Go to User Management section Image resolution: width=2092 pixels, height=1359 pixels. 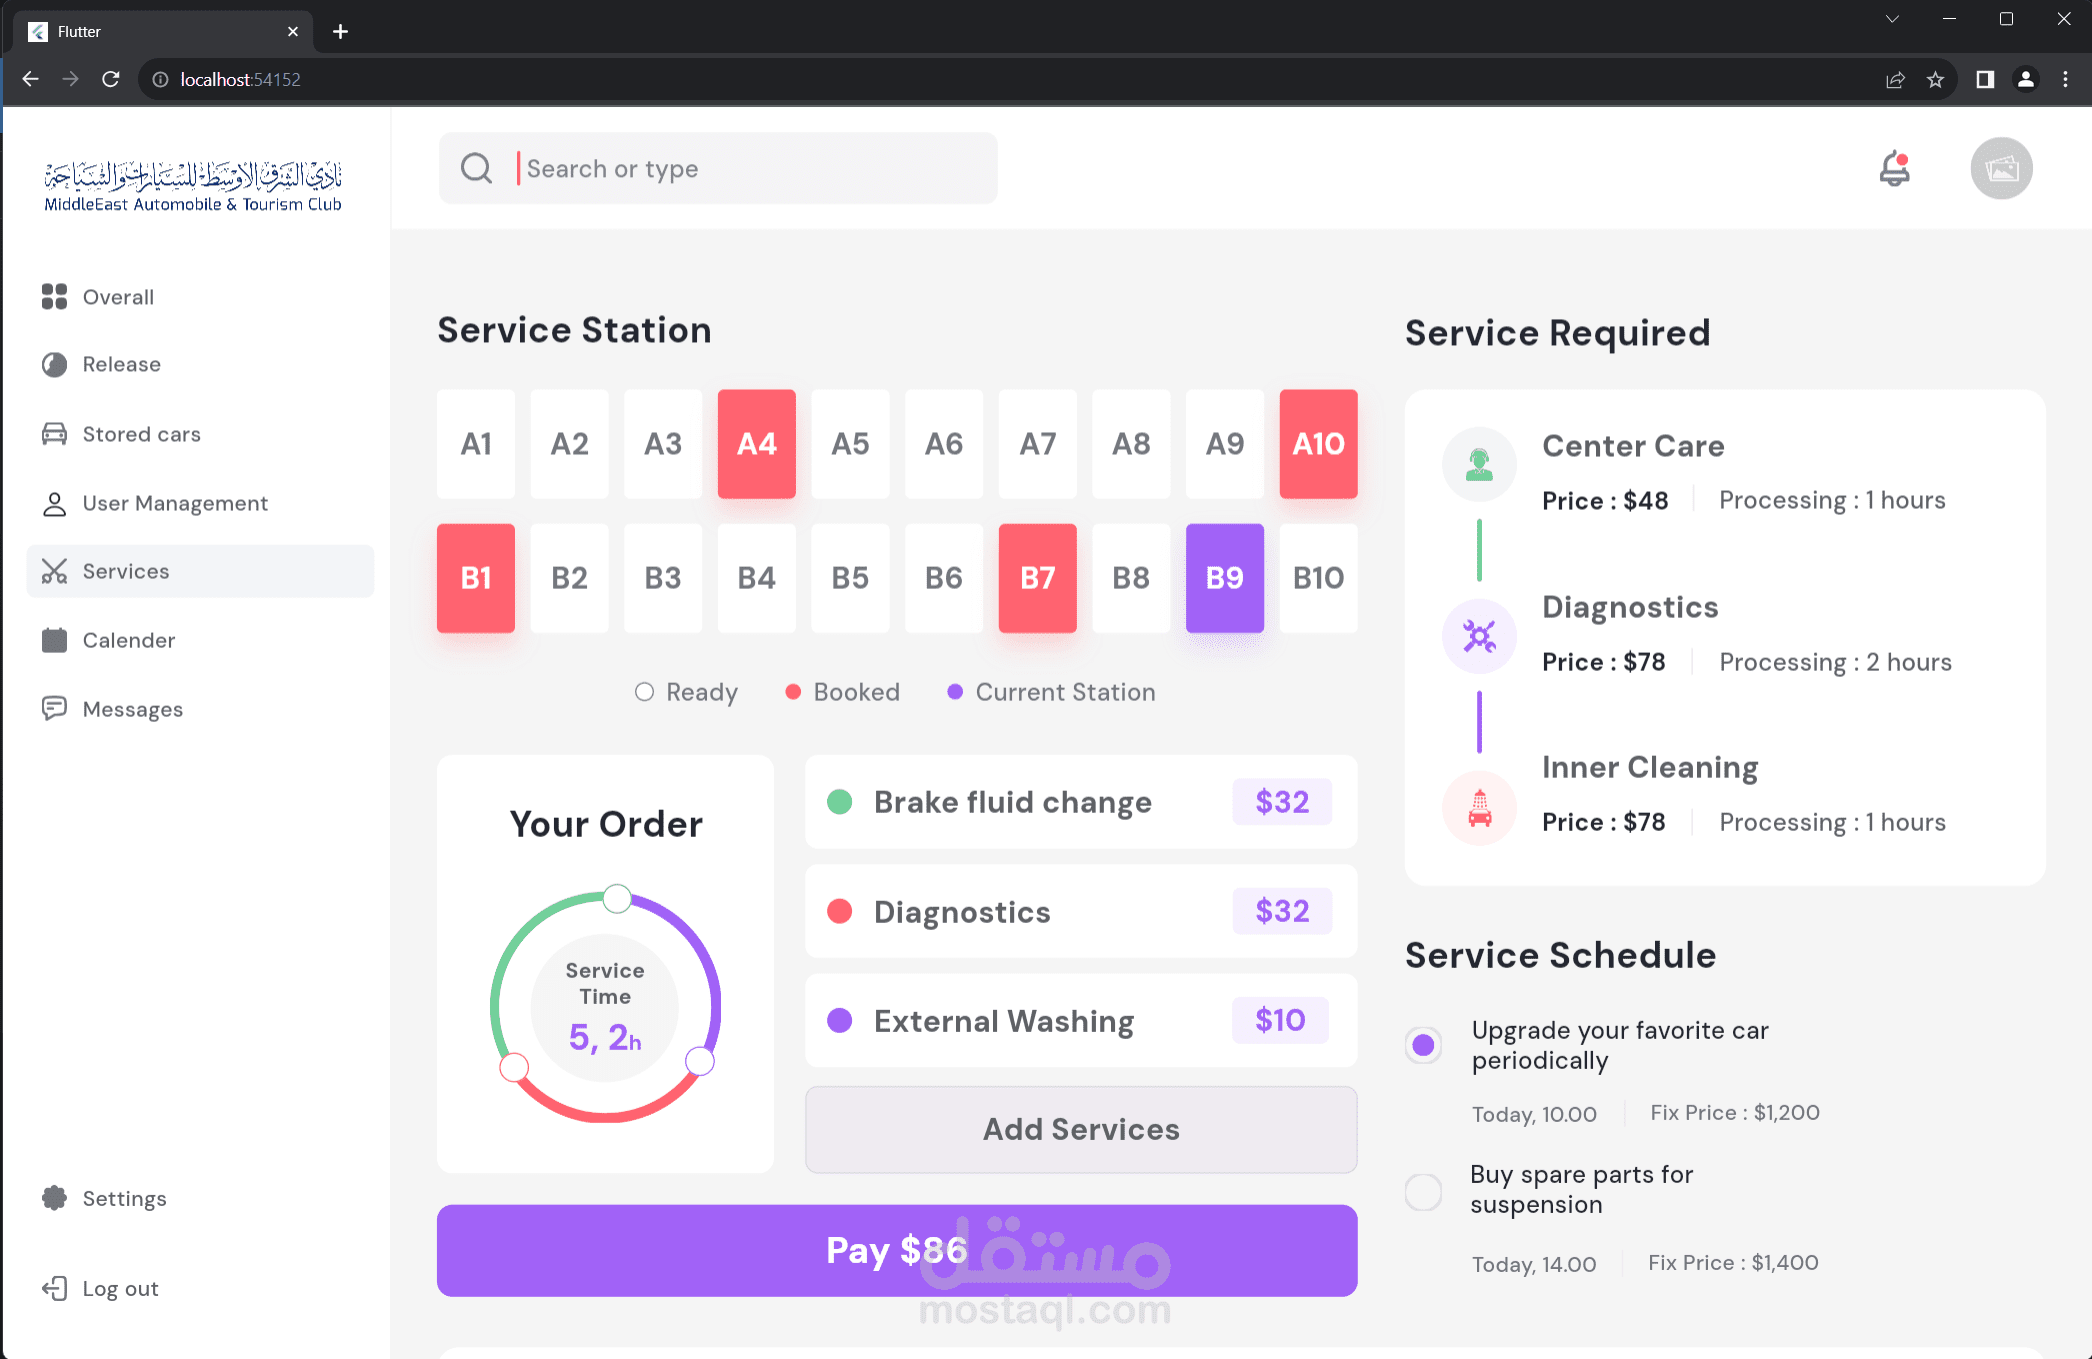tap(174, 503)
